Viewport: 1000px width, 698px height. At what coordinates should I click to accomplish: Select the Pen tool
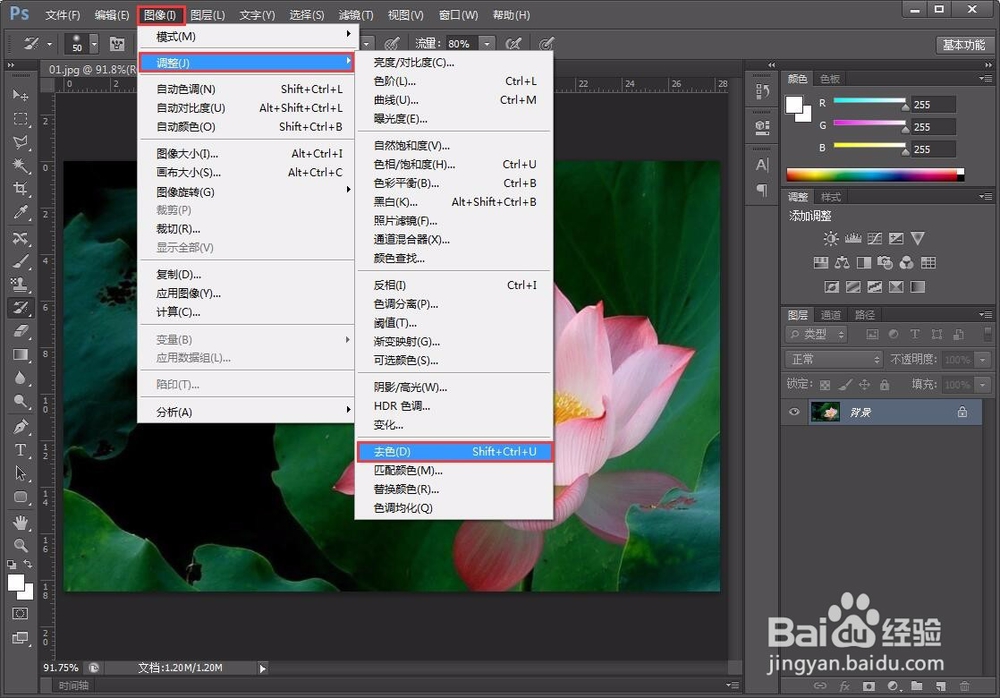22,427
